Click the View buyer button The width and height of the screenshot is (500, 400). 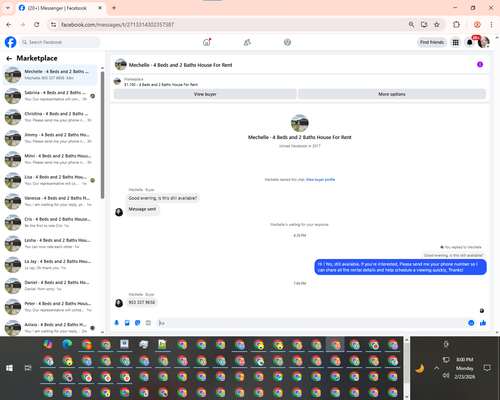coord(205,94)
